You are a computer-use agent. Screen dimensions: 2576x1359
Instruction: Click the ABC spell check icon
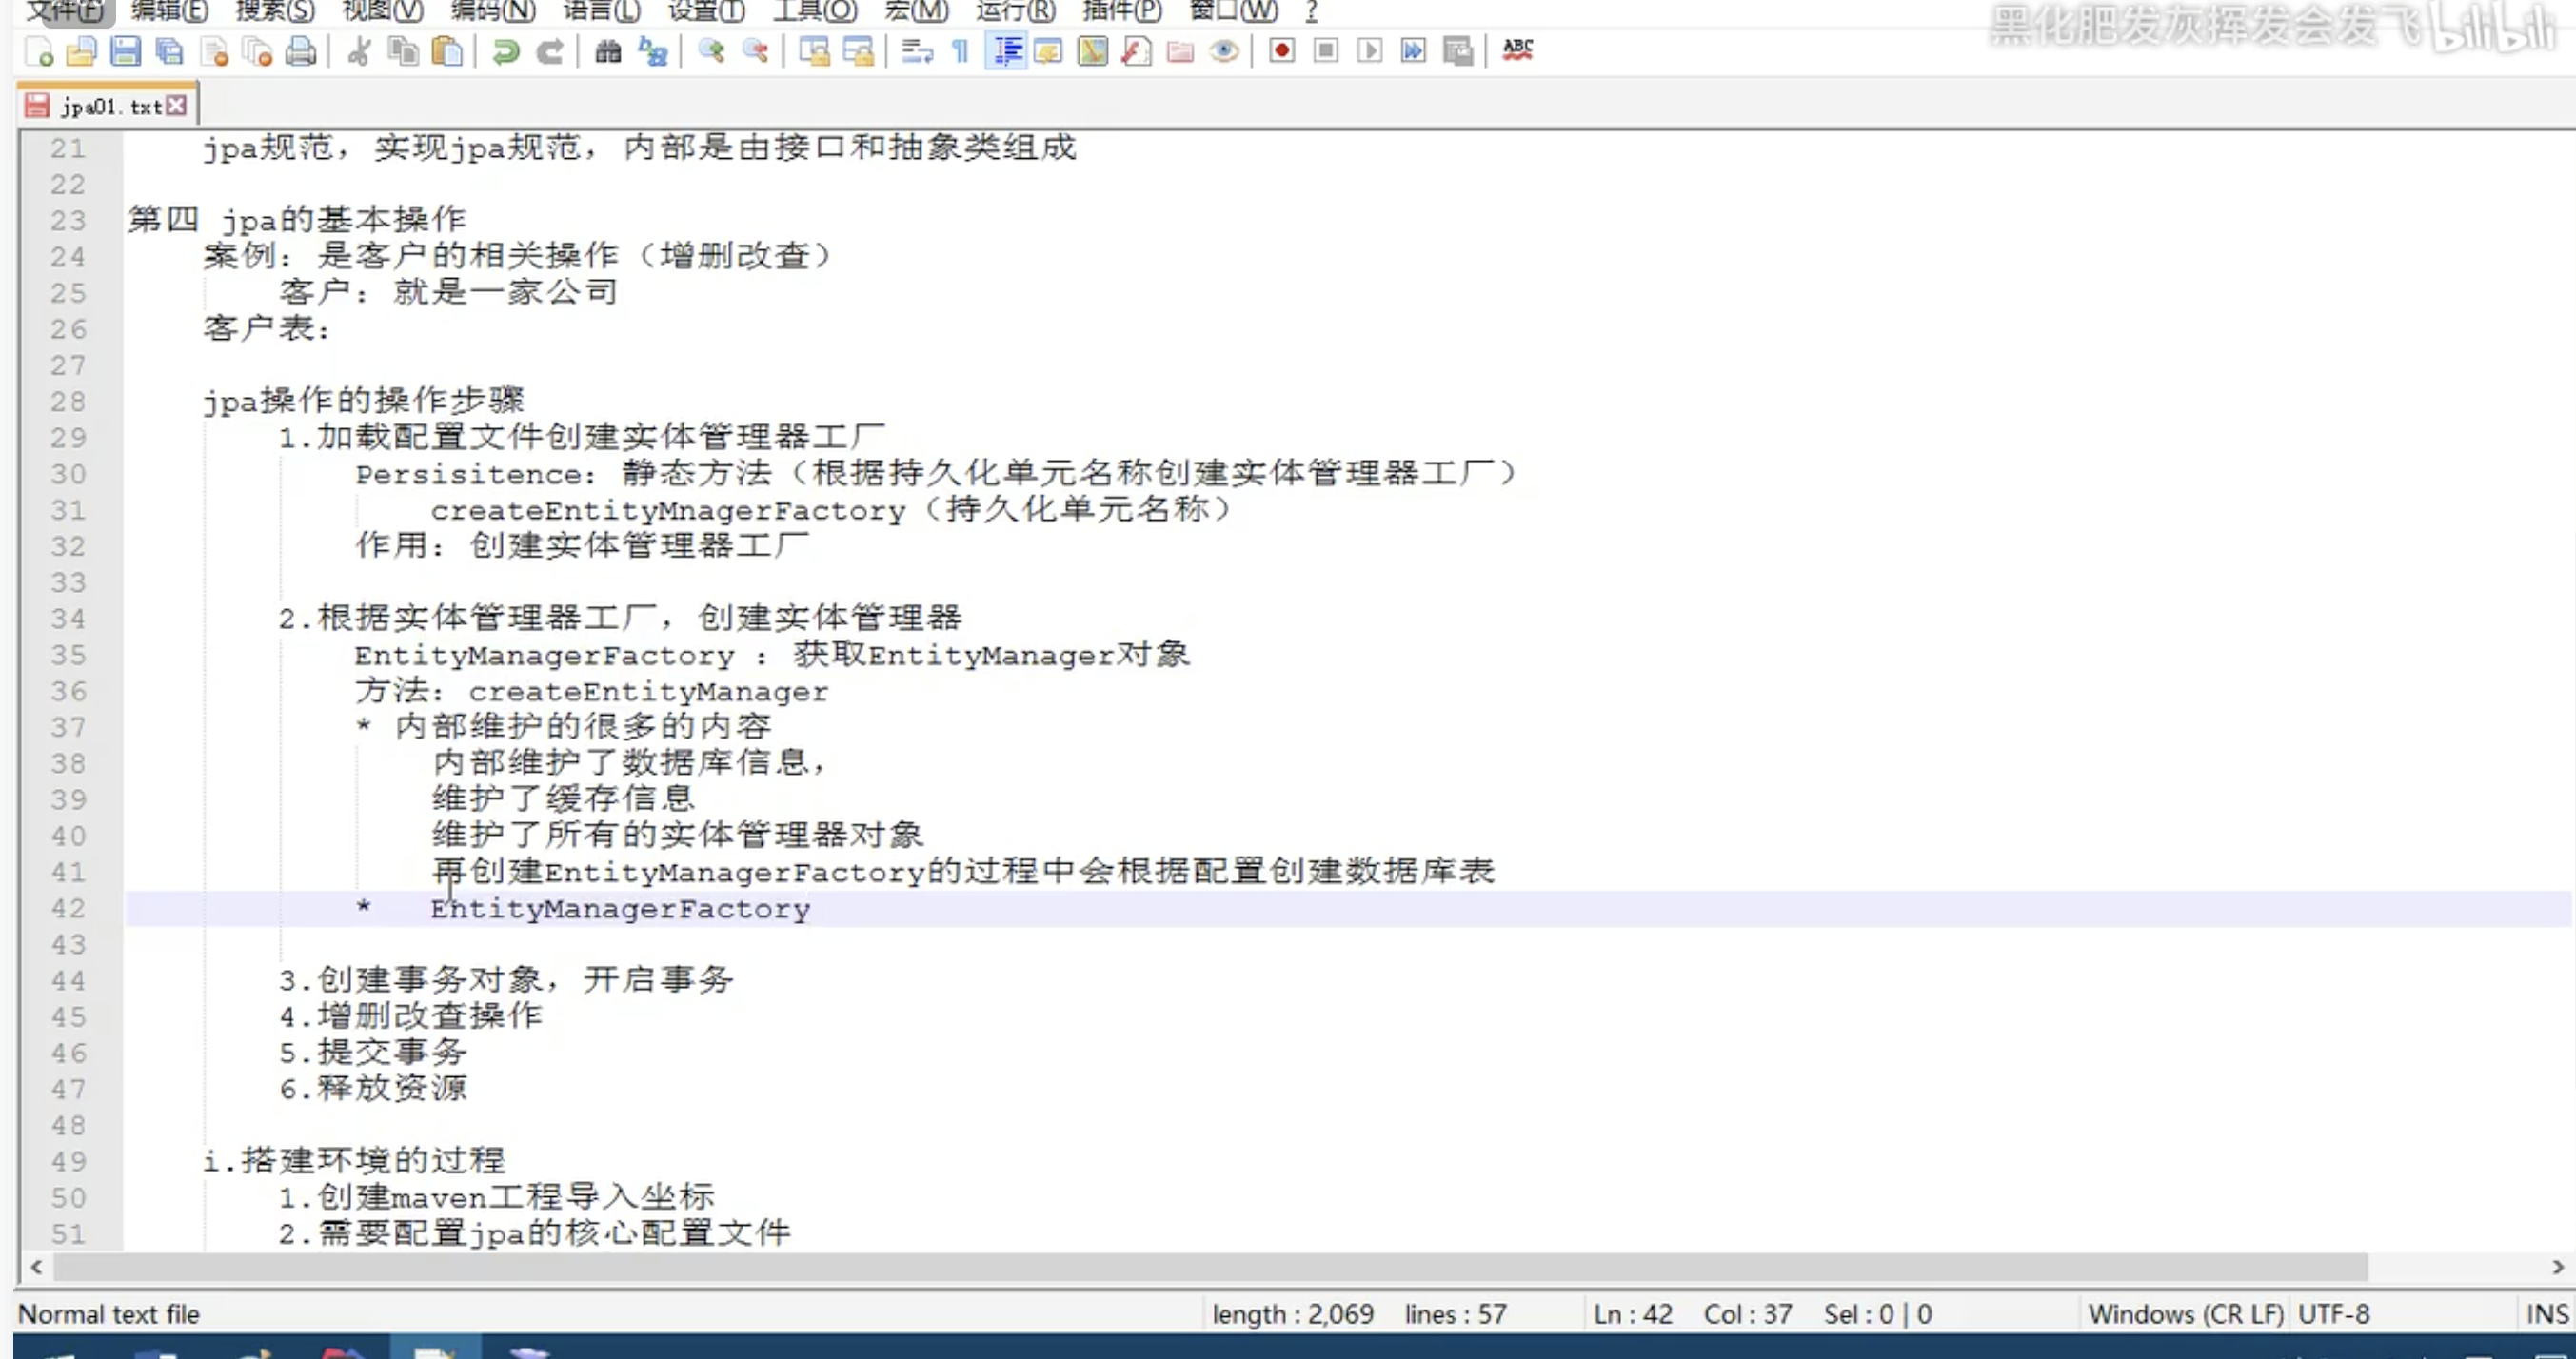[1517, 49]
